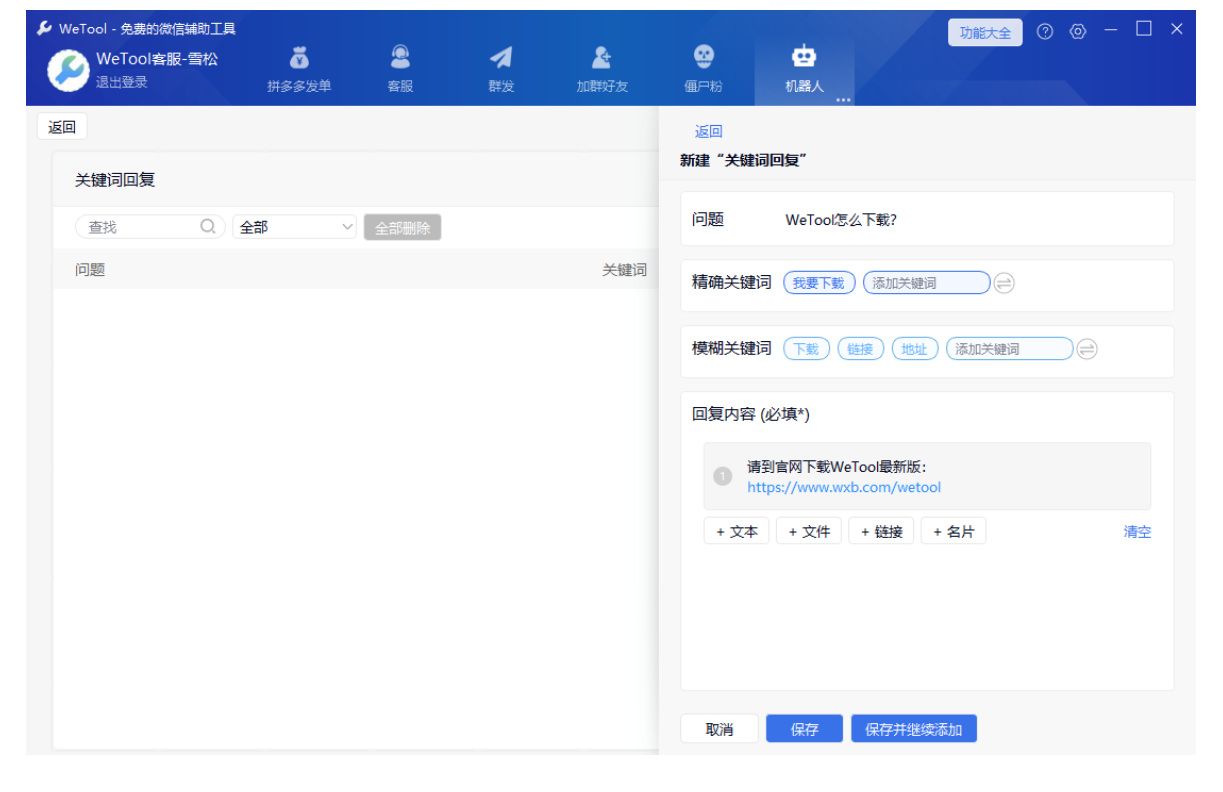Click the 关键词回复 panel title
The height and width of the screenshot is (792, 1223).
coord(115,180)
